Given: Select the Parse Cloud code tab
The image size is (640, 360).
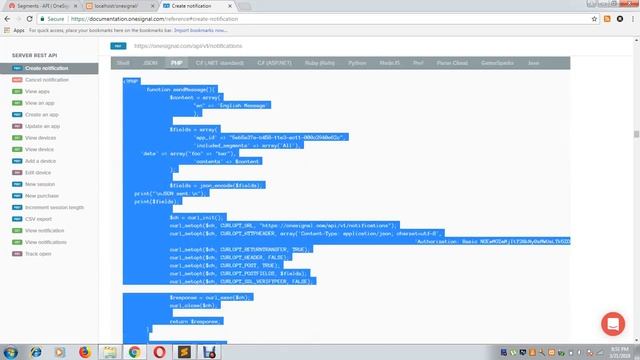Looking at the screenshot, I should pyautogui.click(x=452, y=63).
